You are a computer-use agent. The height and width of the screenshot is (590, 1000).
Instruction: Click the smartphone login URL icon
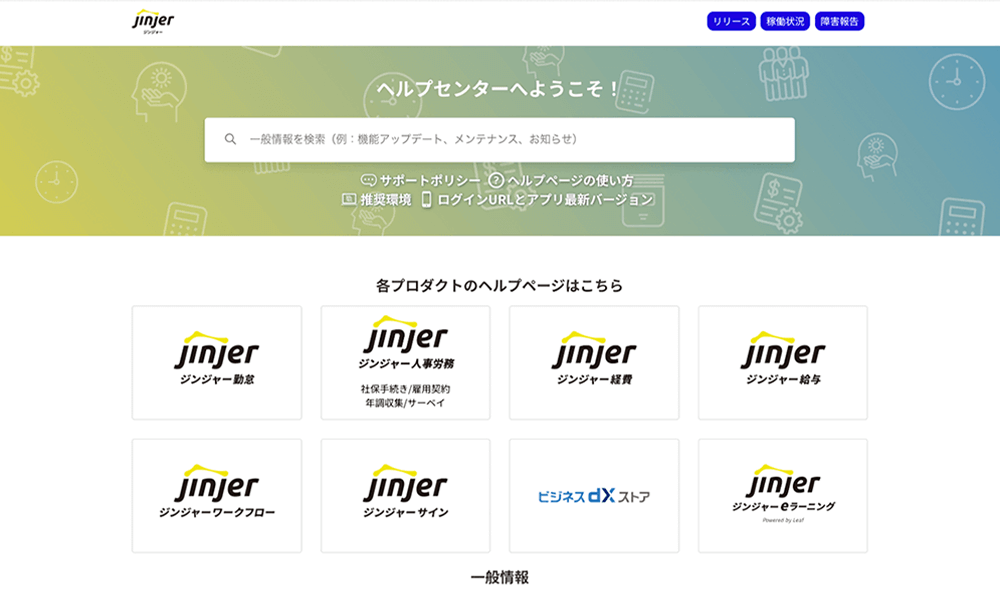click(x=426, y=200)
